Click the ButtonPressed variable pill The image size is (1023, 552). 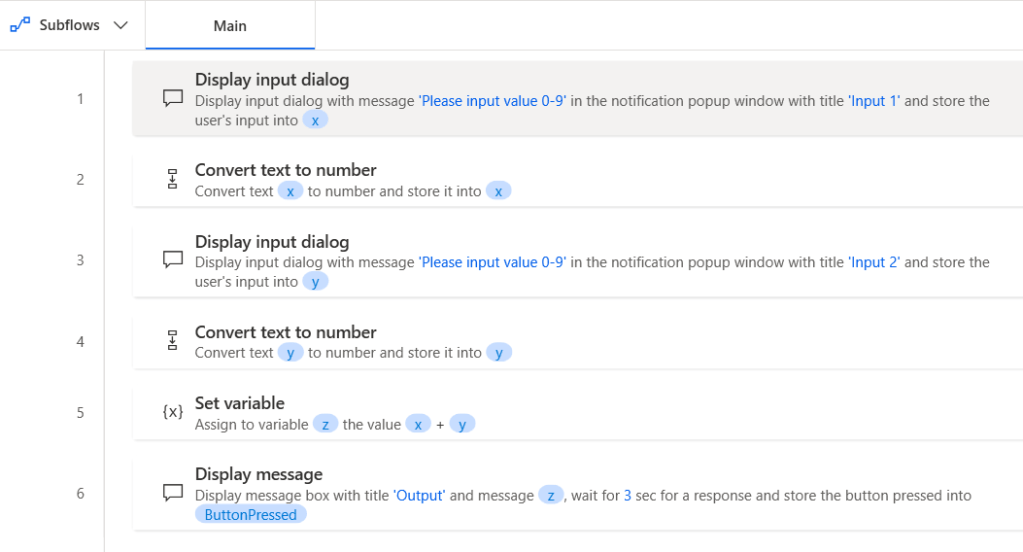pos(251,515)
